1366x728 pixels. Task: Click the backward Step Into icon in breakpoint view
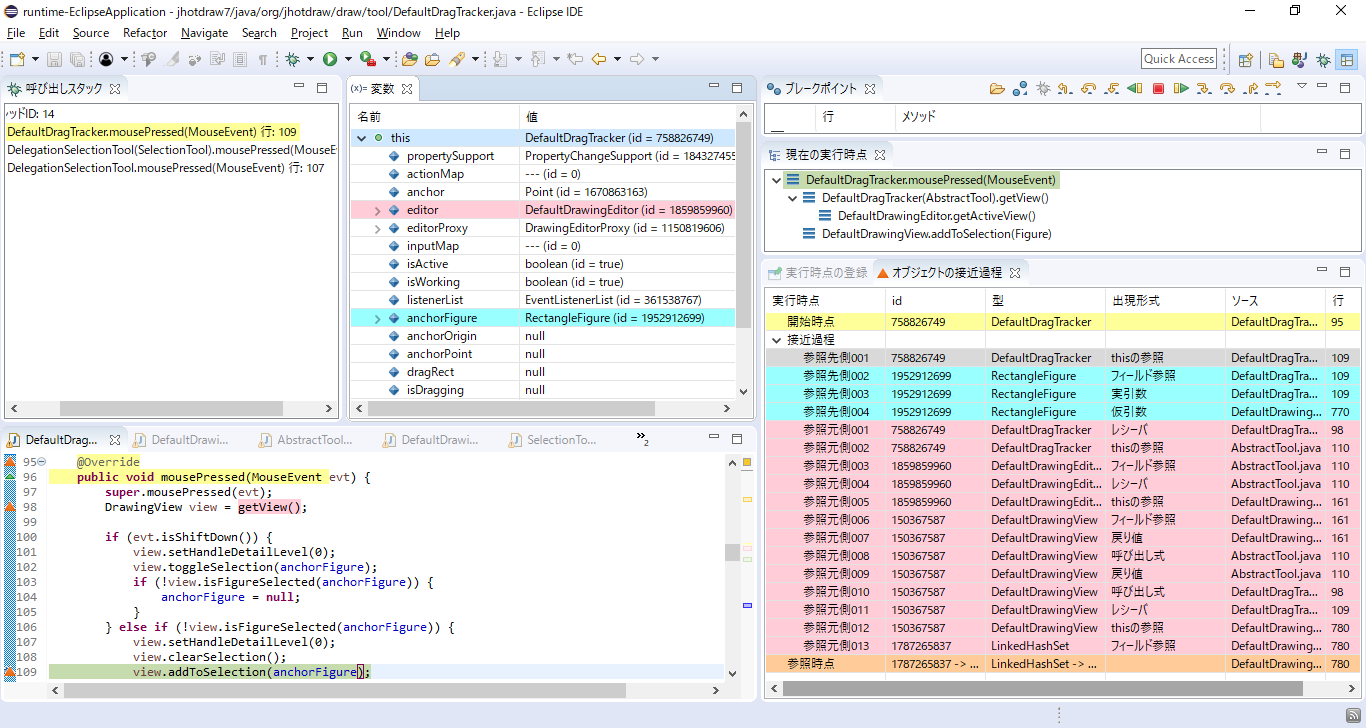(1111, 88)
